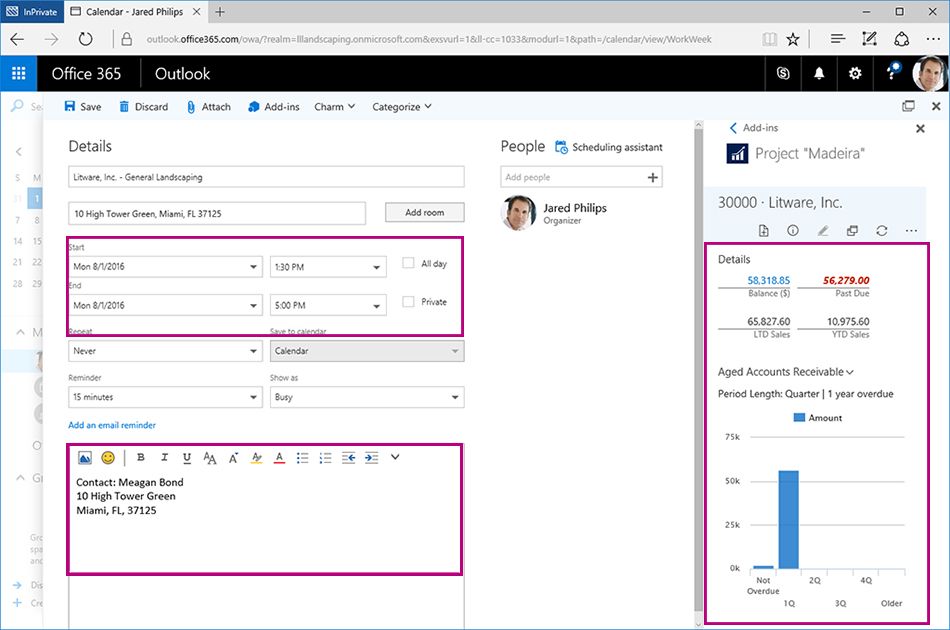Decrease paragraph indent
The image size is (950, 630).
(348, 458)
